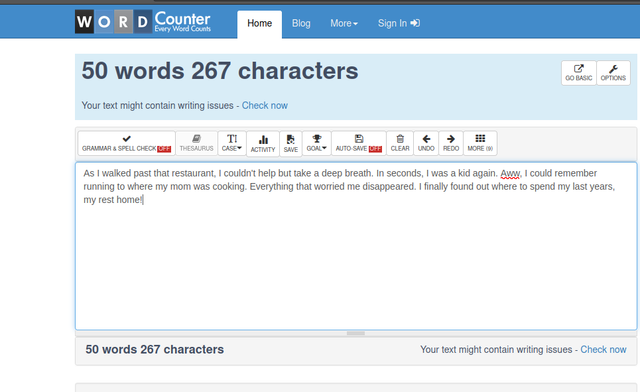Open the Thesaurus tool
Viewport: 640px width, 392px height.
coord(196,143)
